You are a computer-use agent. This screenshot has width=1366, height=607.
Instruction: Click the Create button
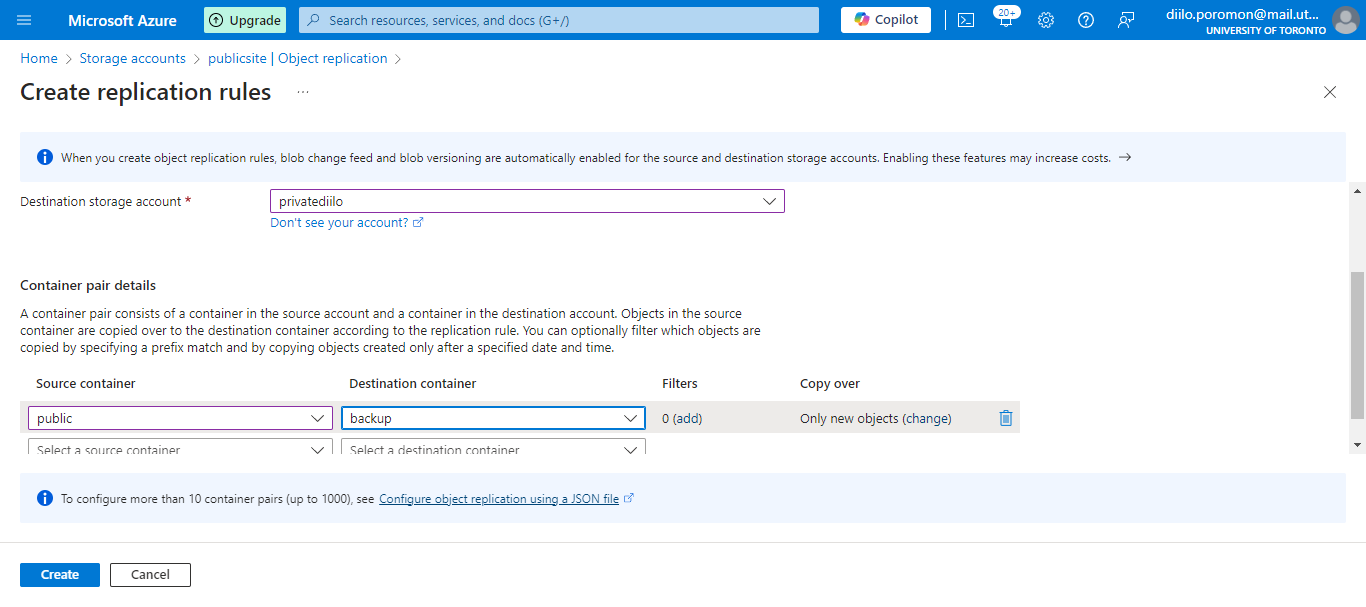coord(60,575)
